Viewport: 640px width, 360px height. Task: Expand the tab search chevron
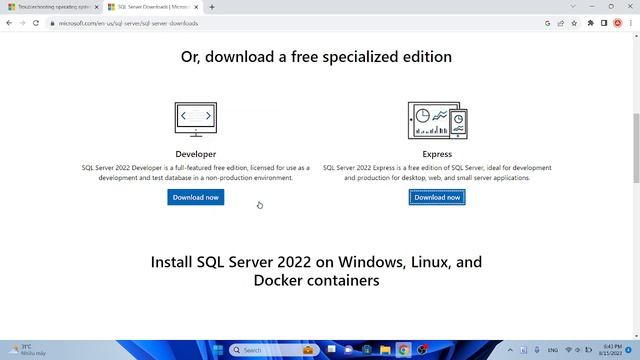click(573, 7)
